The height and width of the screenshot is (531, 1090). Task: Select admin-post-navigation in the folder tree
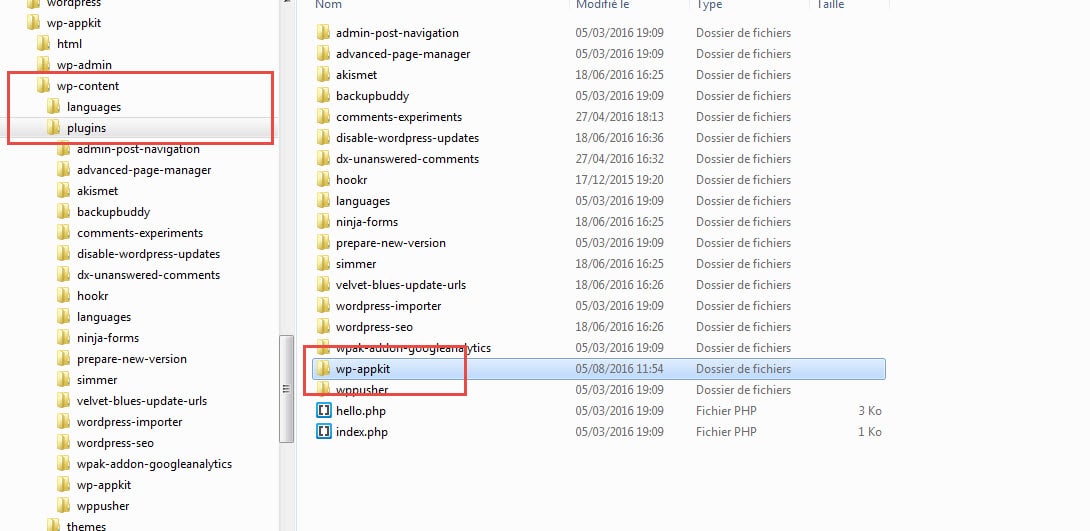138,149
